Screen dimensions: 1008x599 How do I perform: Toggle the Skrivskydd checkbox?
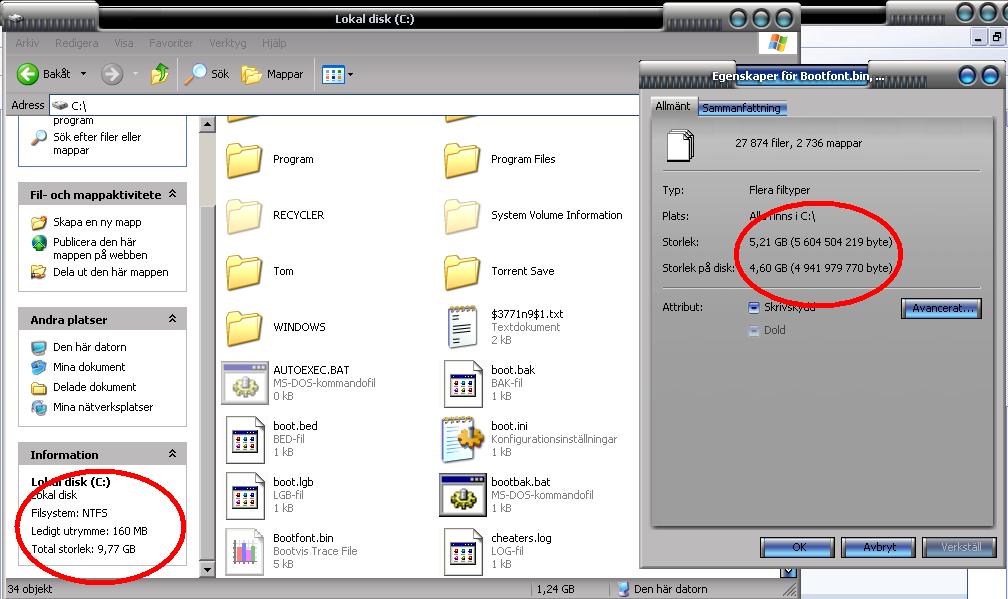tap(754, 308)
